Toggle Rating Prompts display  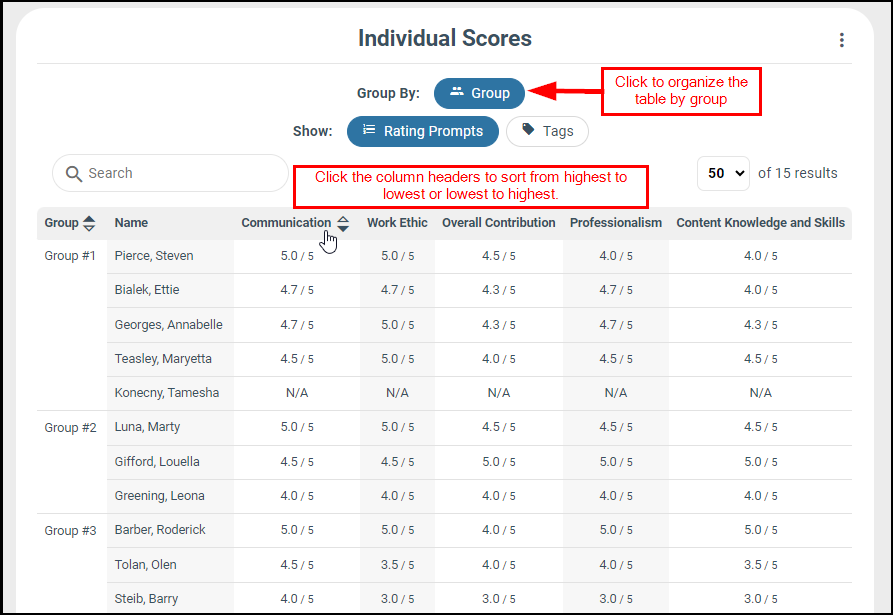pyautogui.click(x=423, y=132)
